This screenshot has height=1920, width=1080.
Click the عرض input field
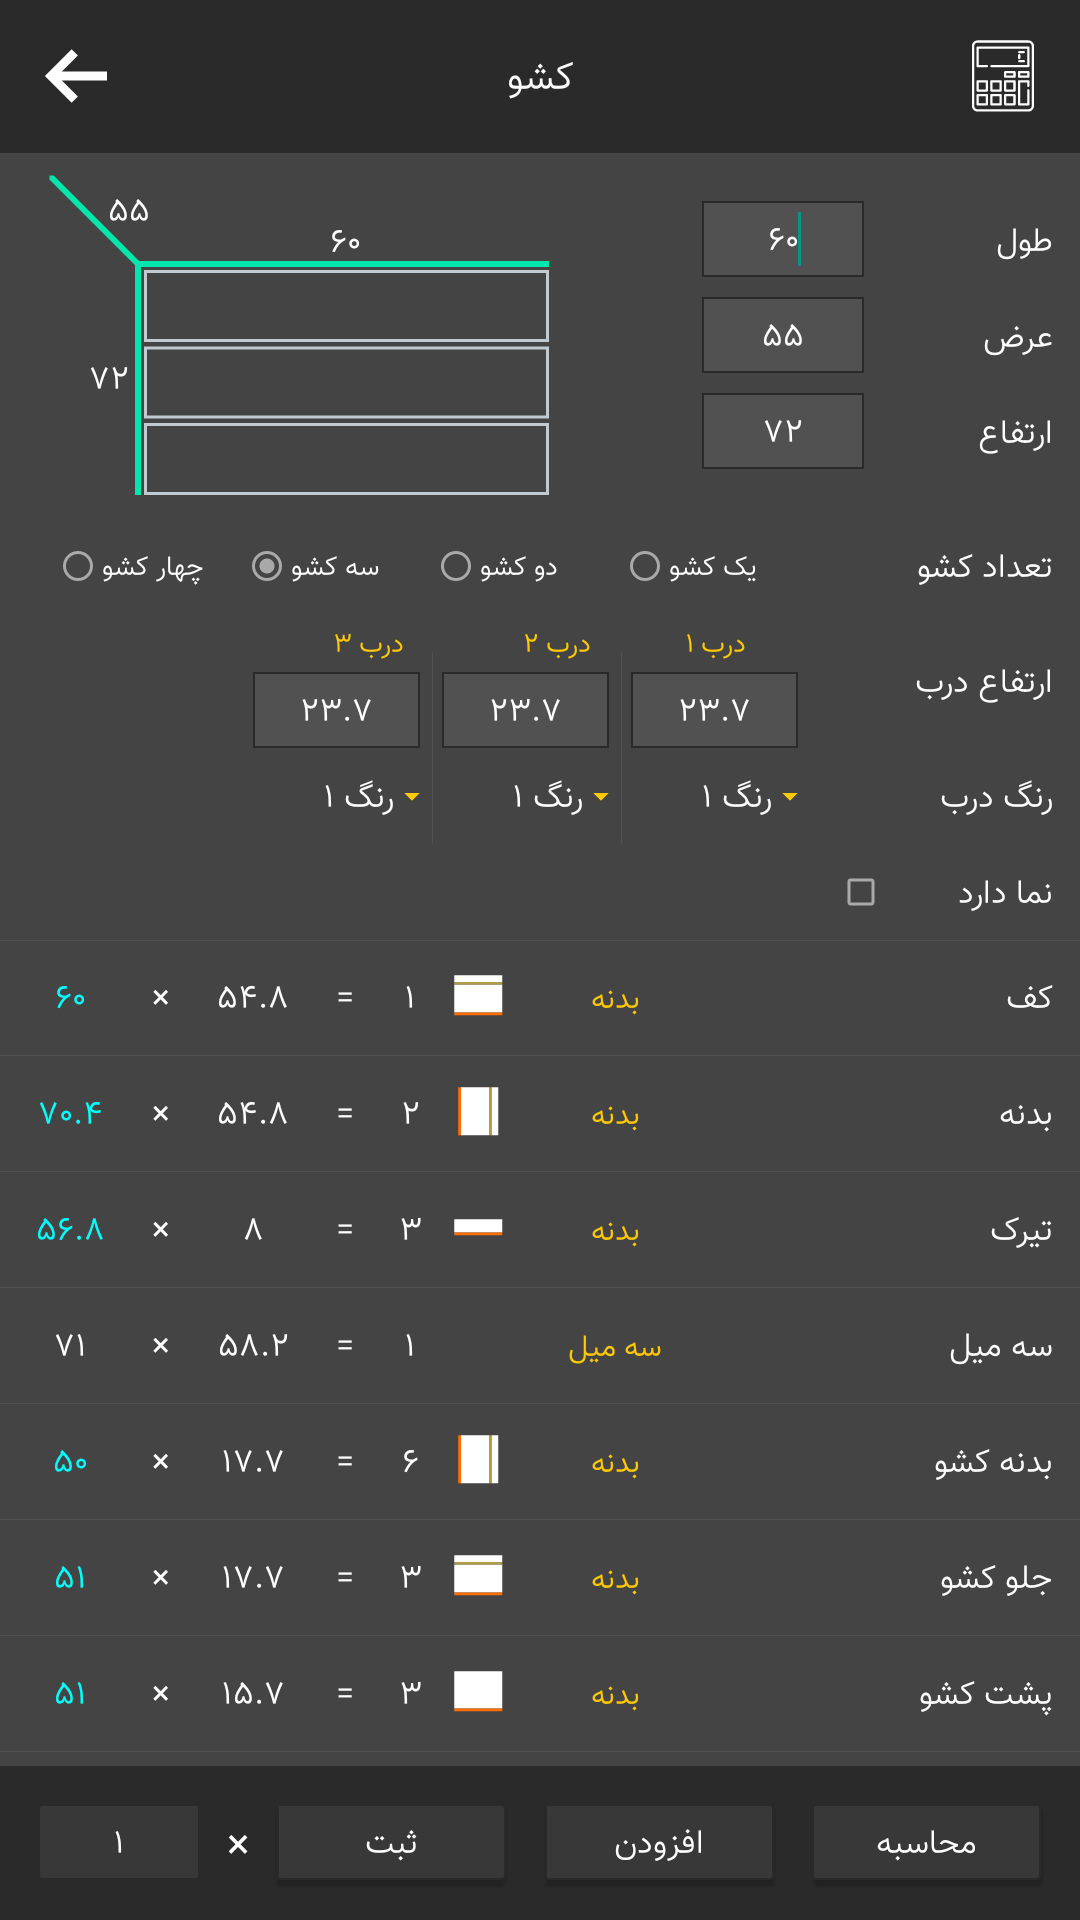pyautogui.click(x=783, y=335)
